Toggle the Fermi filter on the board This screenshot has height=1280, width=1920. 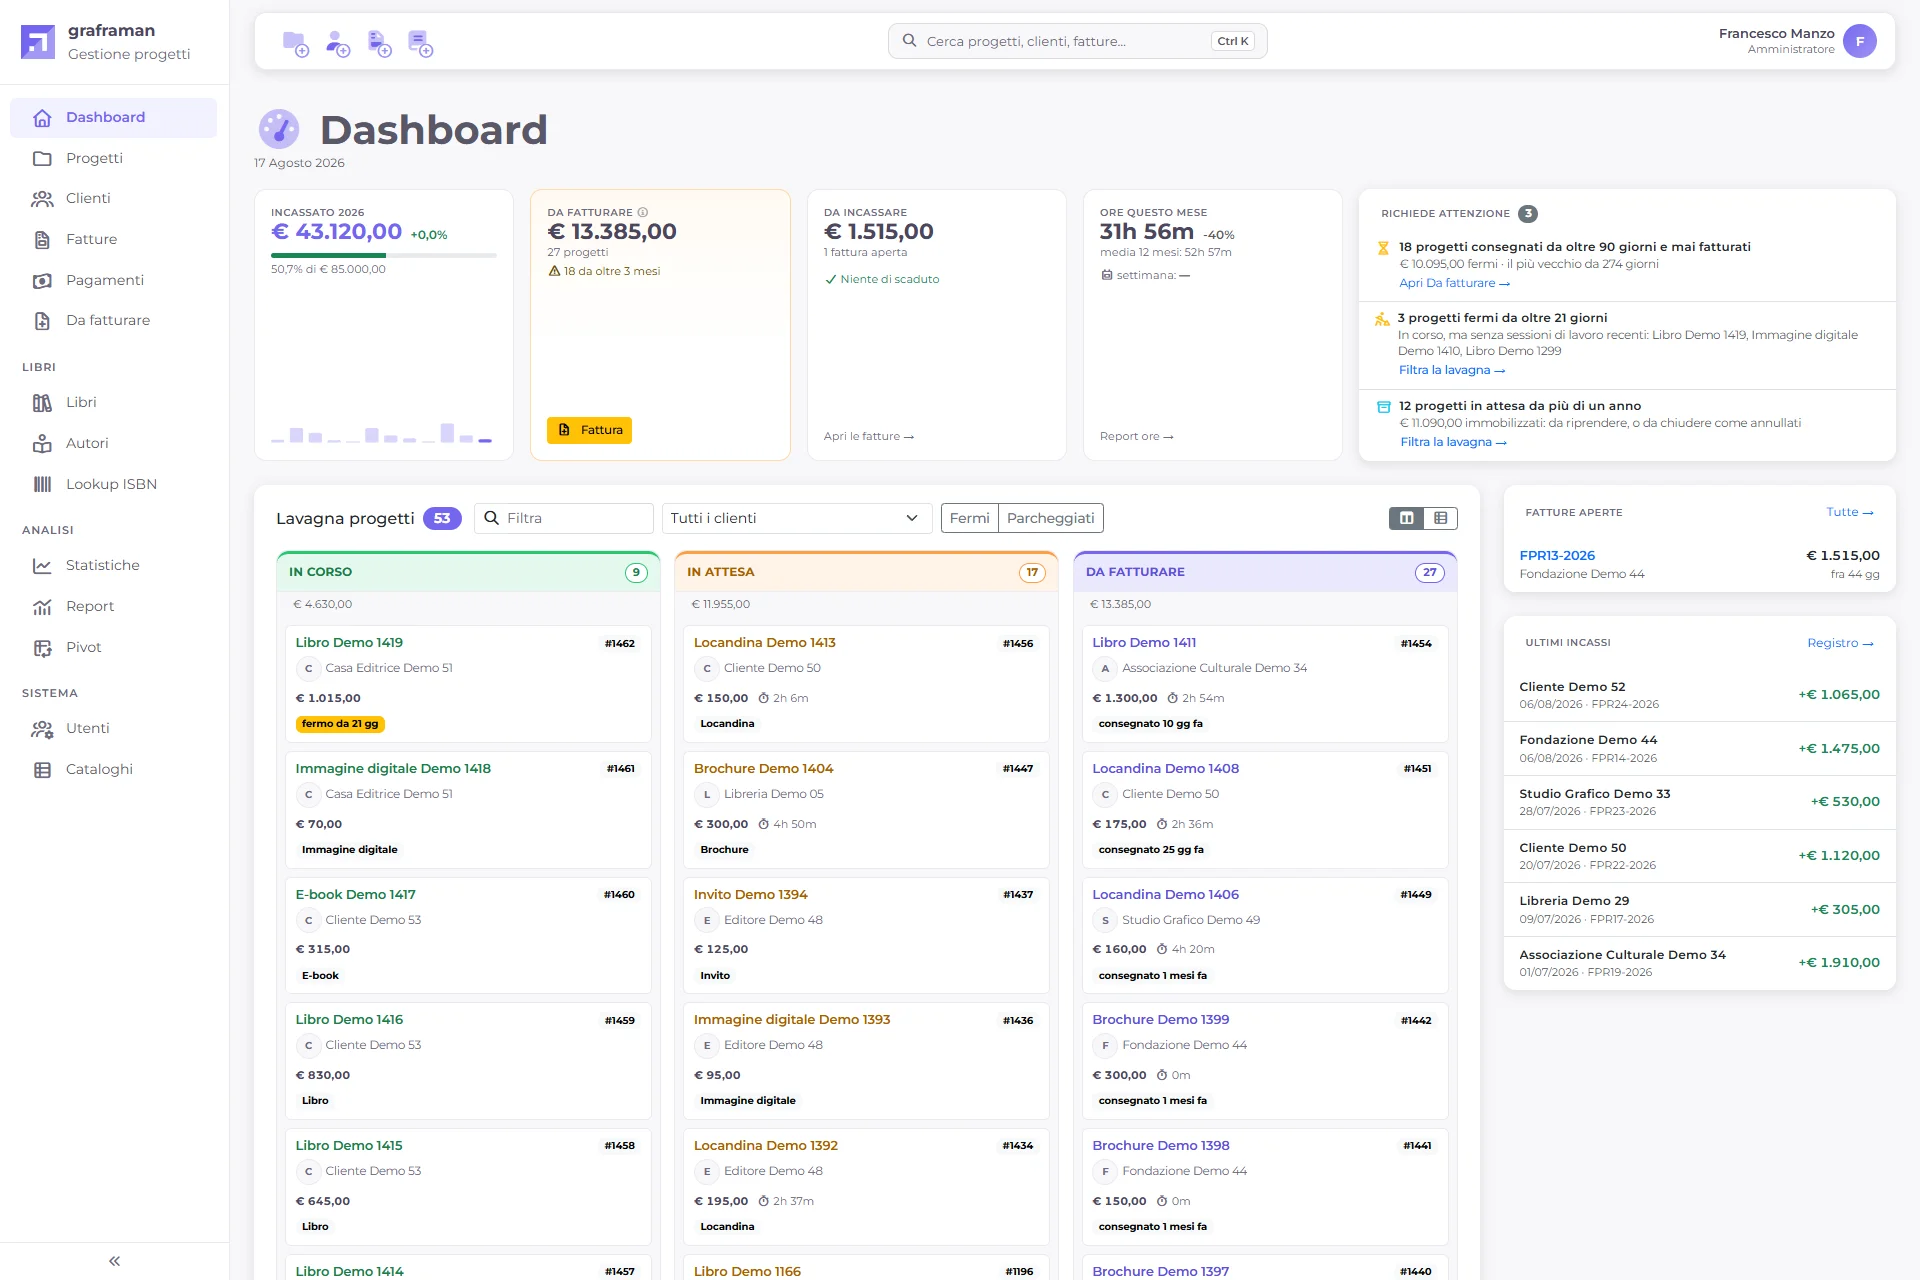969,518
